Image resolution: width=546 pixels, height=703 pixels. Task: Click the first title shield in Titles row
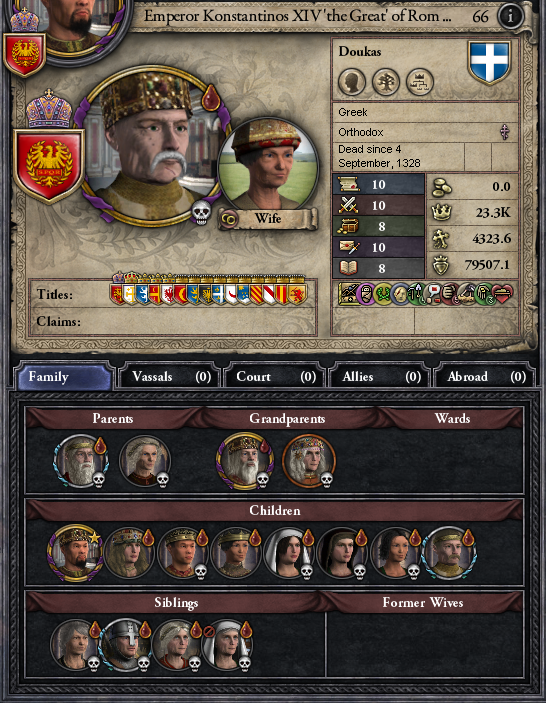(x=117, y=293)
